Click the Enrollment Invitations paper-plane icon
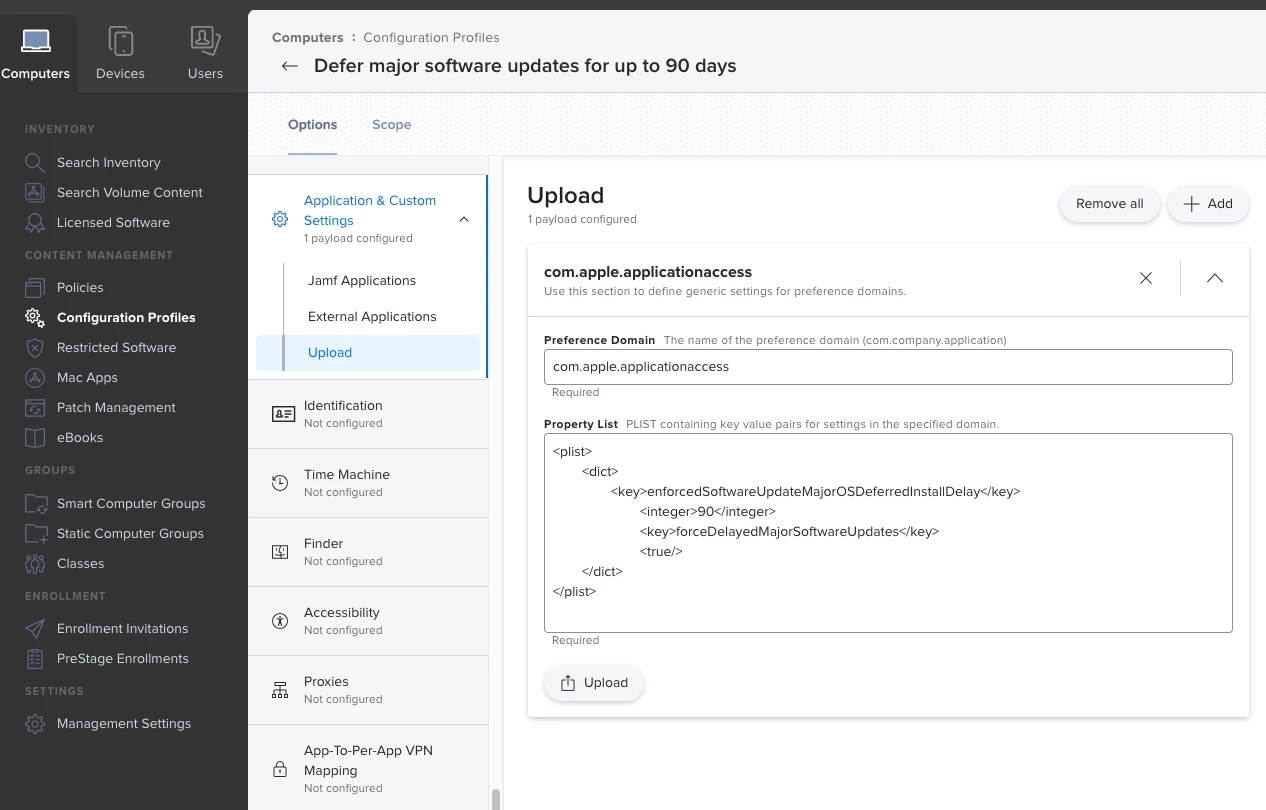This screenshot has width=1266, height=810. (35, 628)
